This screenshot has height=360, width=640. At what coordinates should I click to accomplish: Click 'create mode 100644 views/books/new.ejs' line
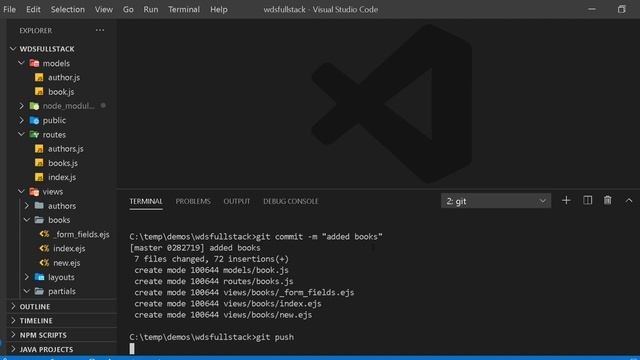click(223, 315)
